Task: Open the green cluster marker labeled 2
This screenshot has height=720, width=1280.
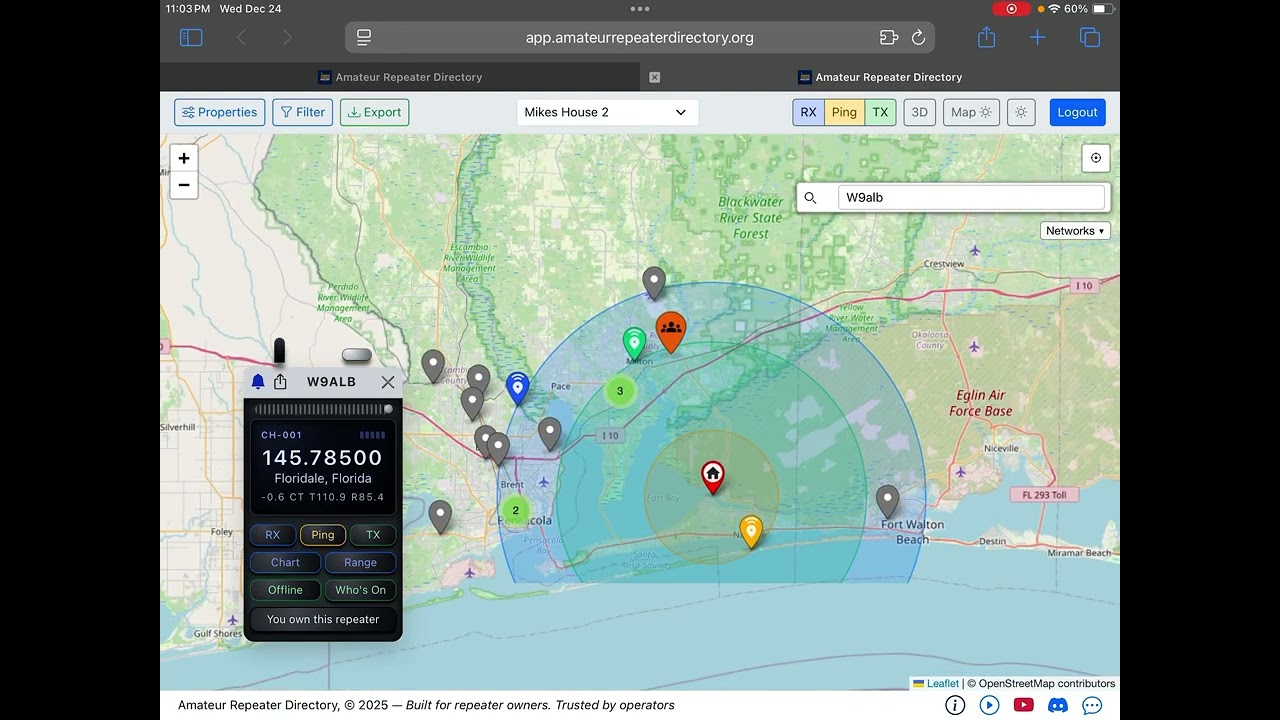Action: 515,510
